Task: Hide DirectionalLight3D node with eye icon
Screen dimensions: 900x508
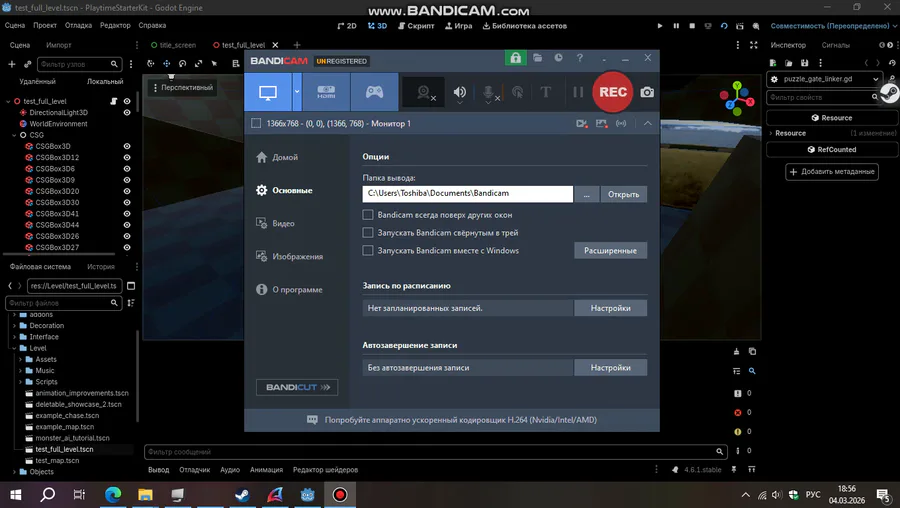Action: 127,113
